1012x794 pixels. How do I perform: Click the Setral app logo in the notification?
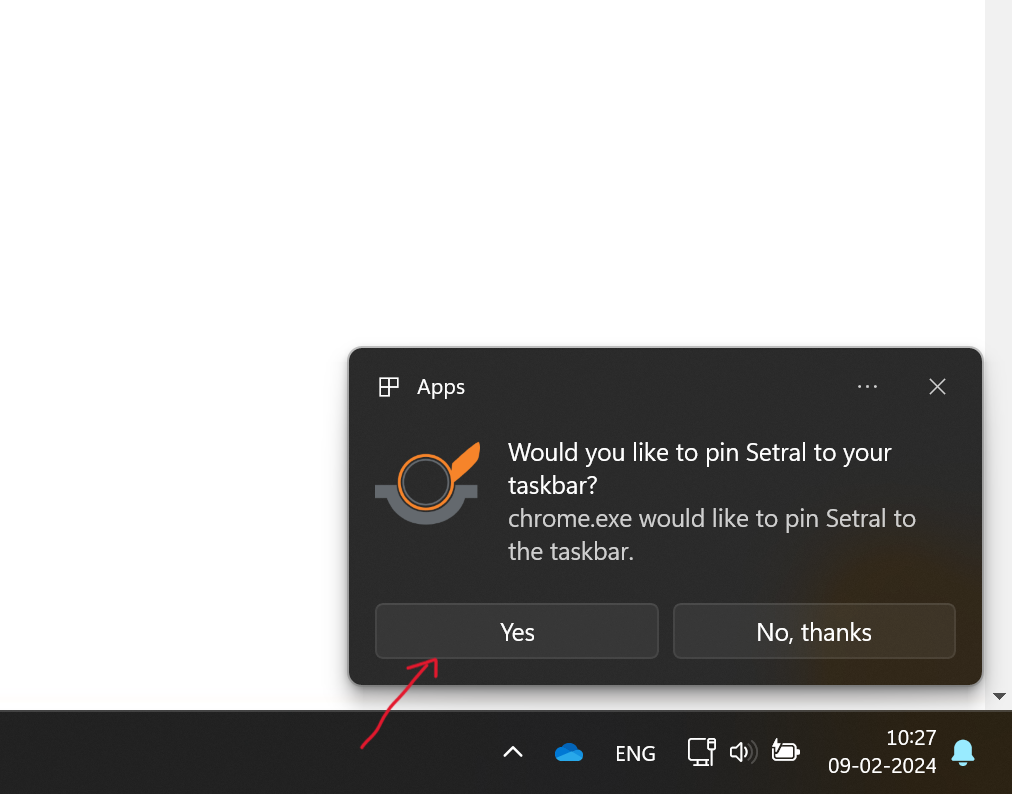(x=427, y=481)
